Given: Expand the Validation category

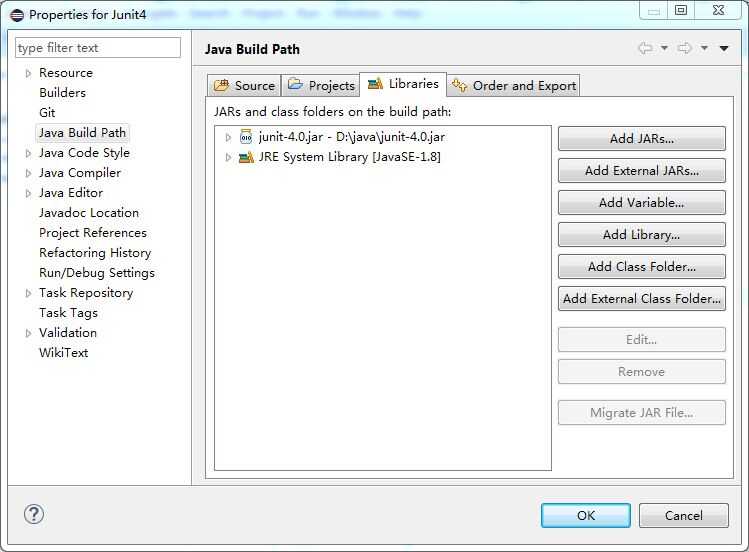Looking at the screenshot, I should tap(28, 333).
